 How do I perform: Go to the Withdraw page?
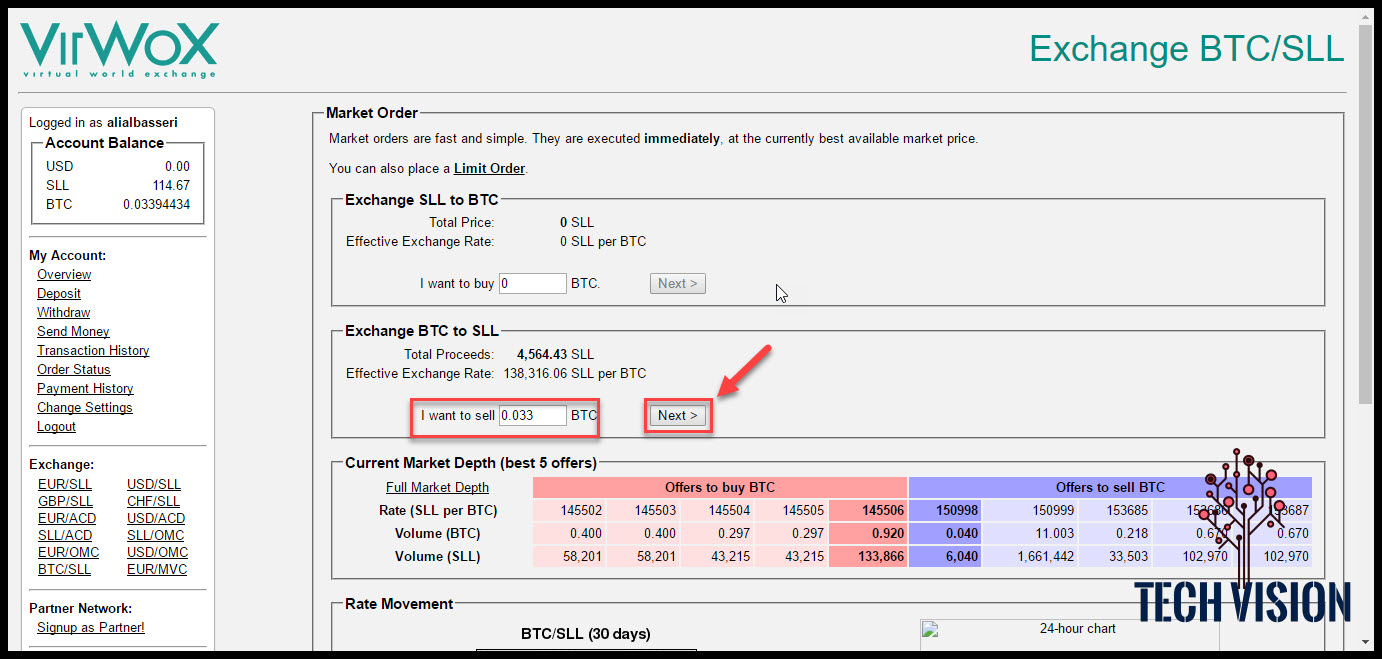(x=63, y=312)
